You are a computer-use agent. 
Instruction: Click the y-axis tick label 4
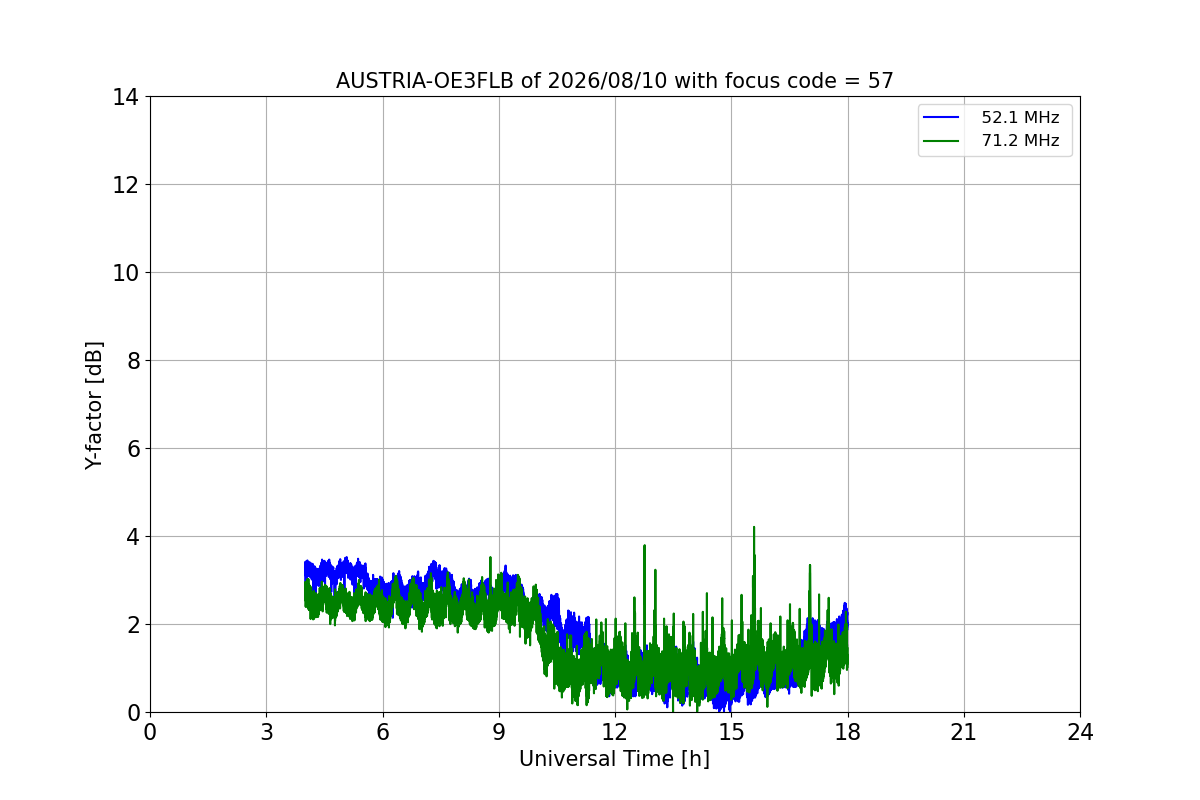pyautogui.click(x=132, y=537)
